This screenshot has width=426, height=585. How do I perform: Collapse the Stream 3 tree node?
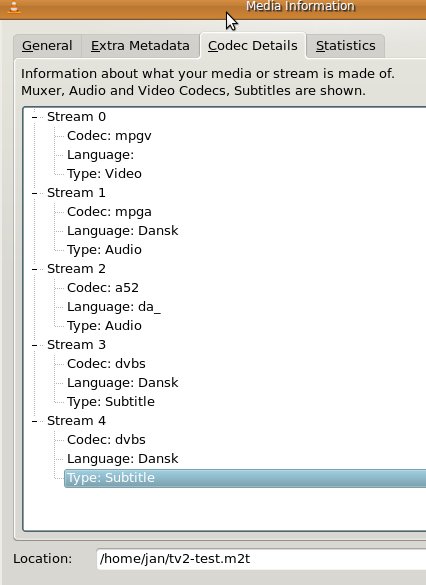(34, 345)
